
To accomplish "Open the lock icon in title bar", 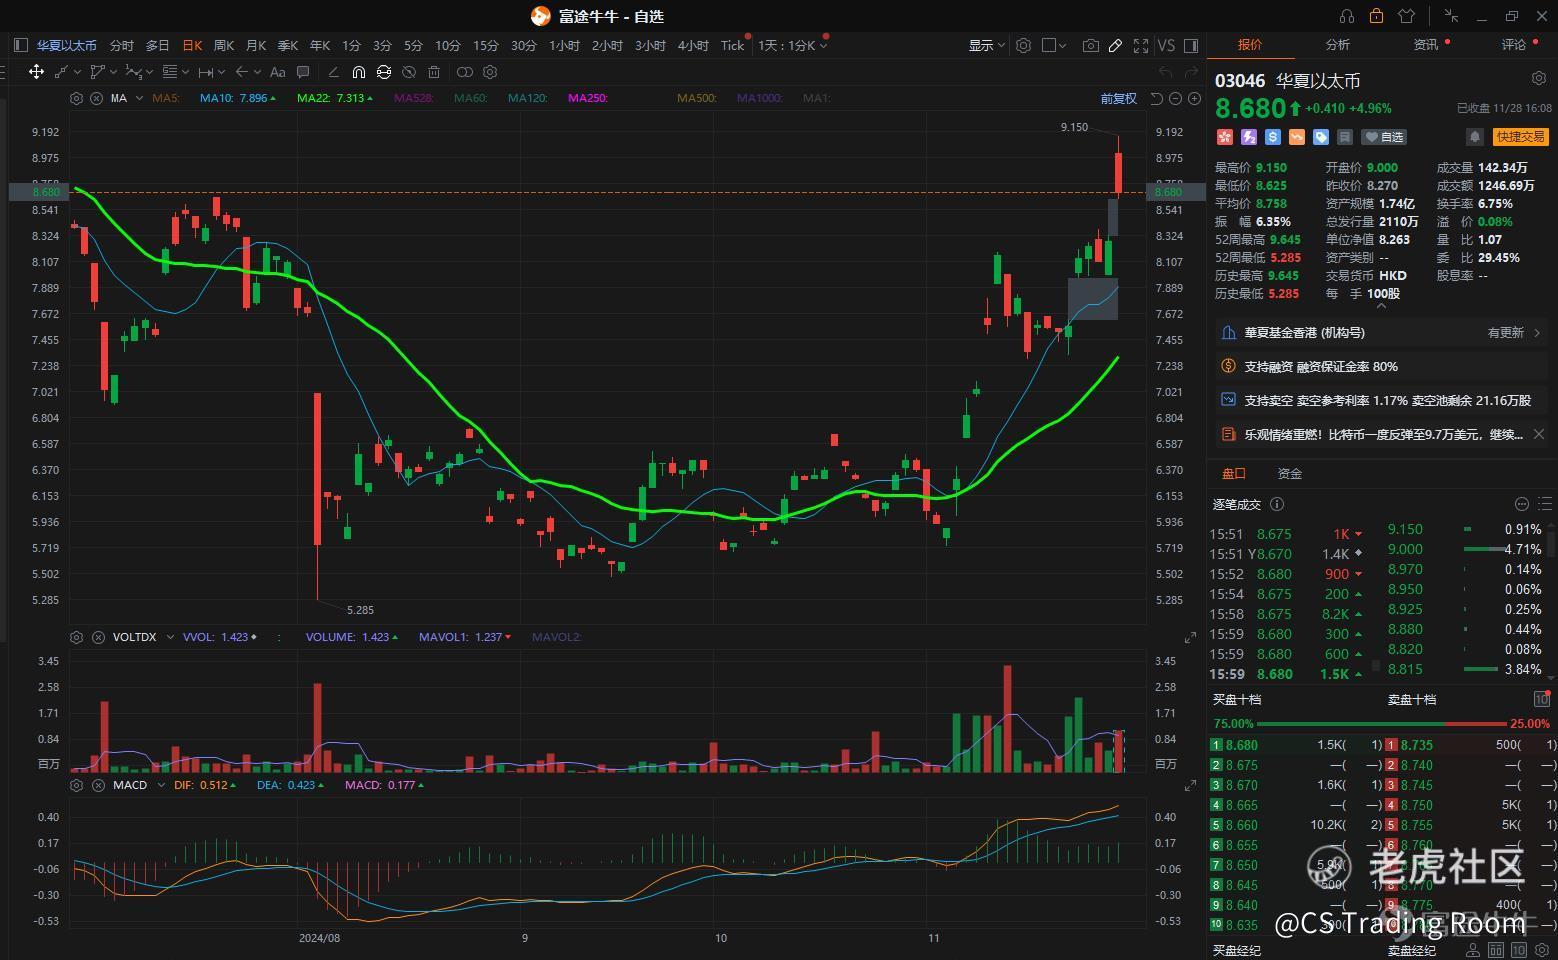I will point(1377,16).
